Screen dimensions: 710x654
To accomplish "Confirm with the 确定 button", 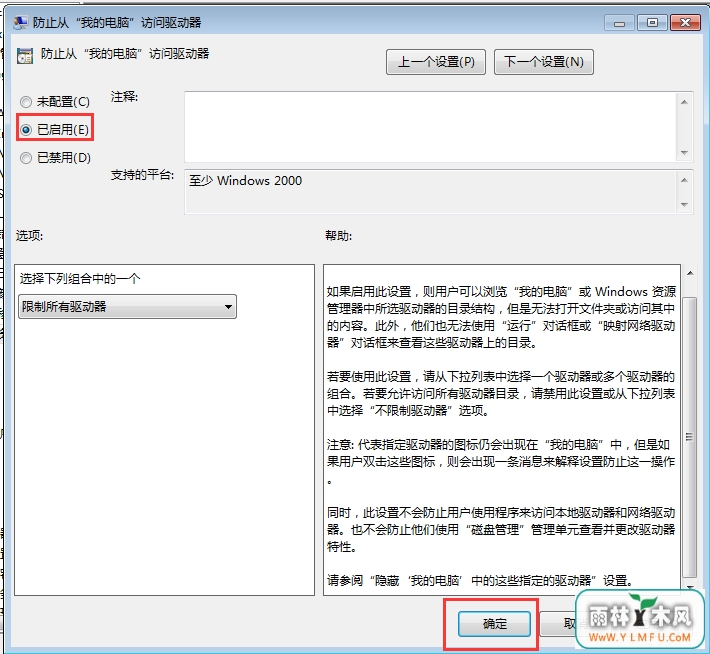I will [494, 624].
